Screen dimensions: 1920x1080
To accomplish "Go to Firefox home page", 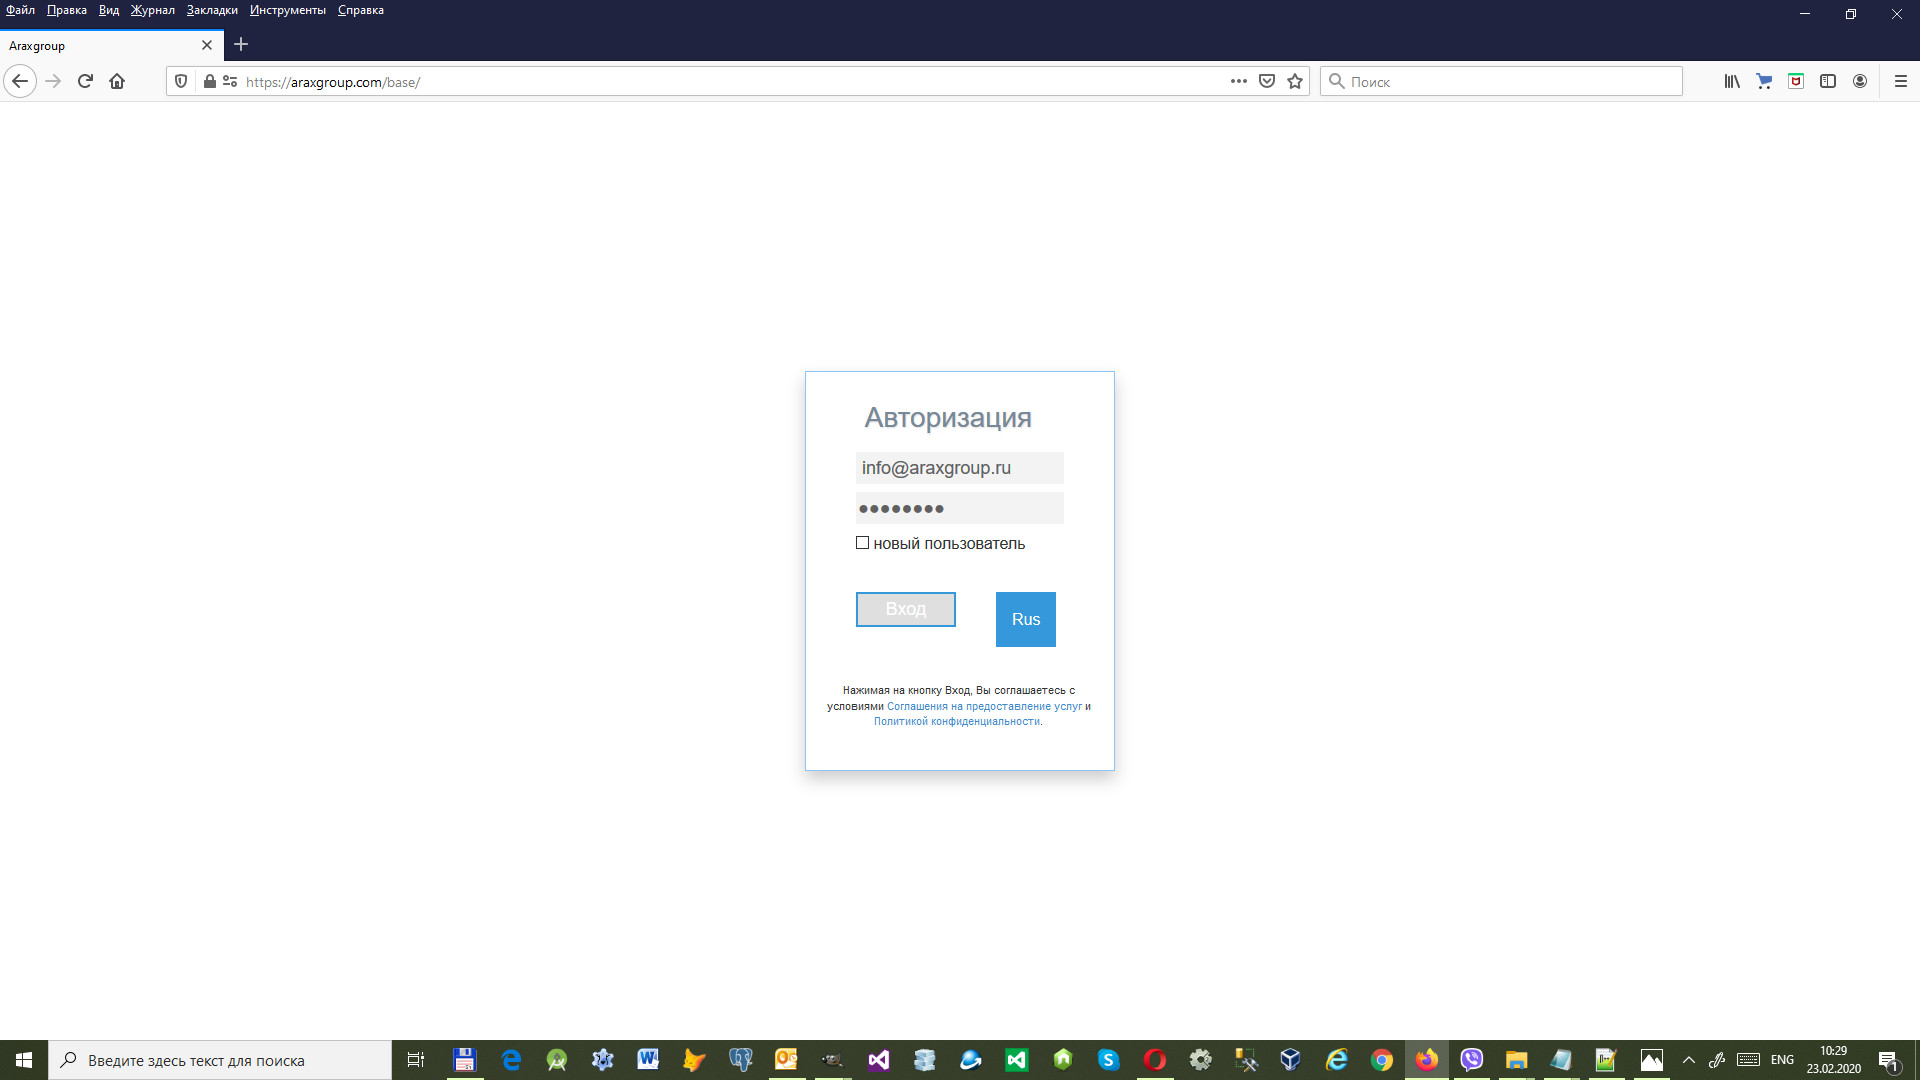I will click(117, 82).
